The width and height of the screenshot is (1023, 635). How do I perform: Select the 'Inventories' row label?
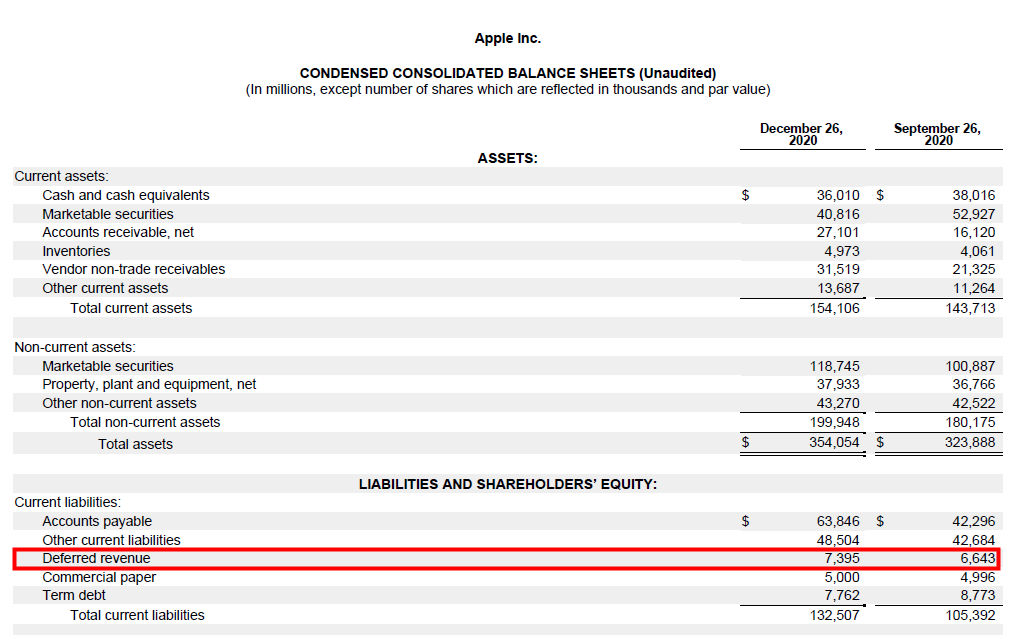pos(76,251)
